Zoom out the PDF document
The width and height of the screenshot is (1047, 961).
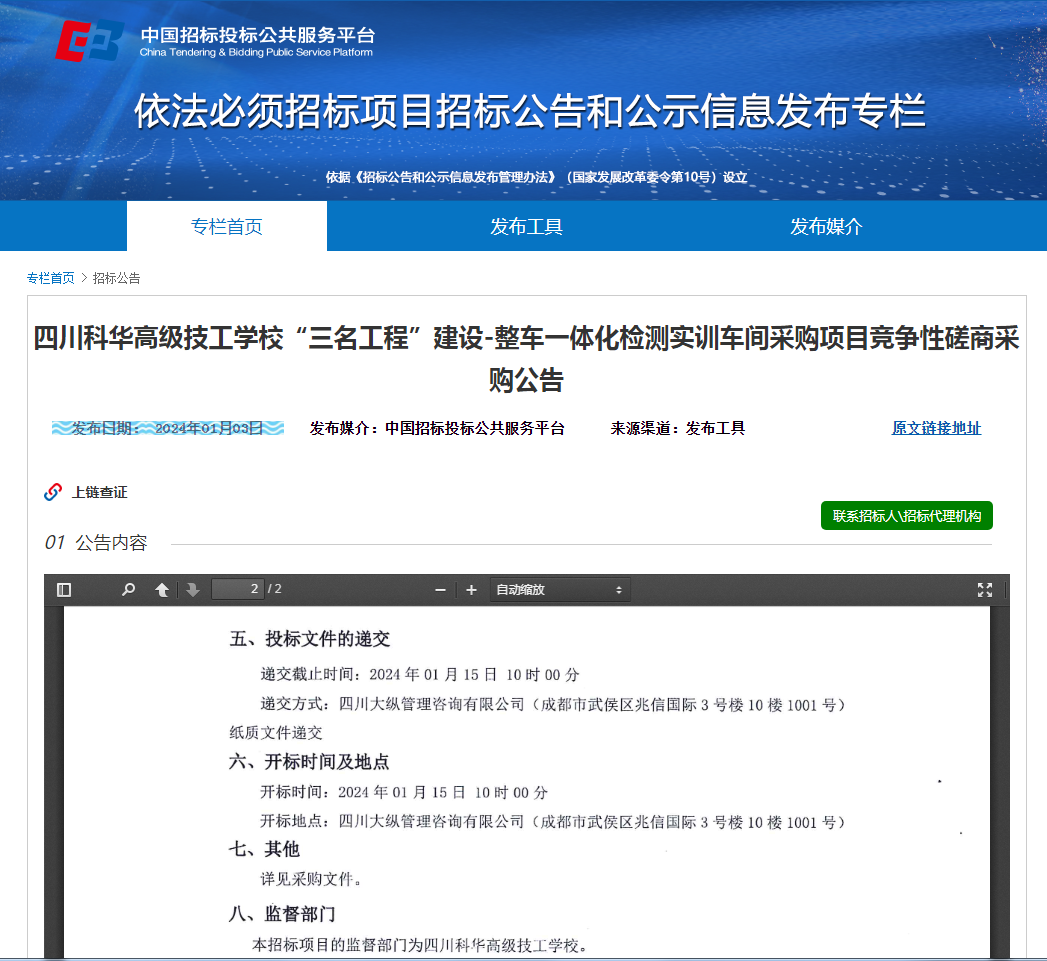[440, 590]
